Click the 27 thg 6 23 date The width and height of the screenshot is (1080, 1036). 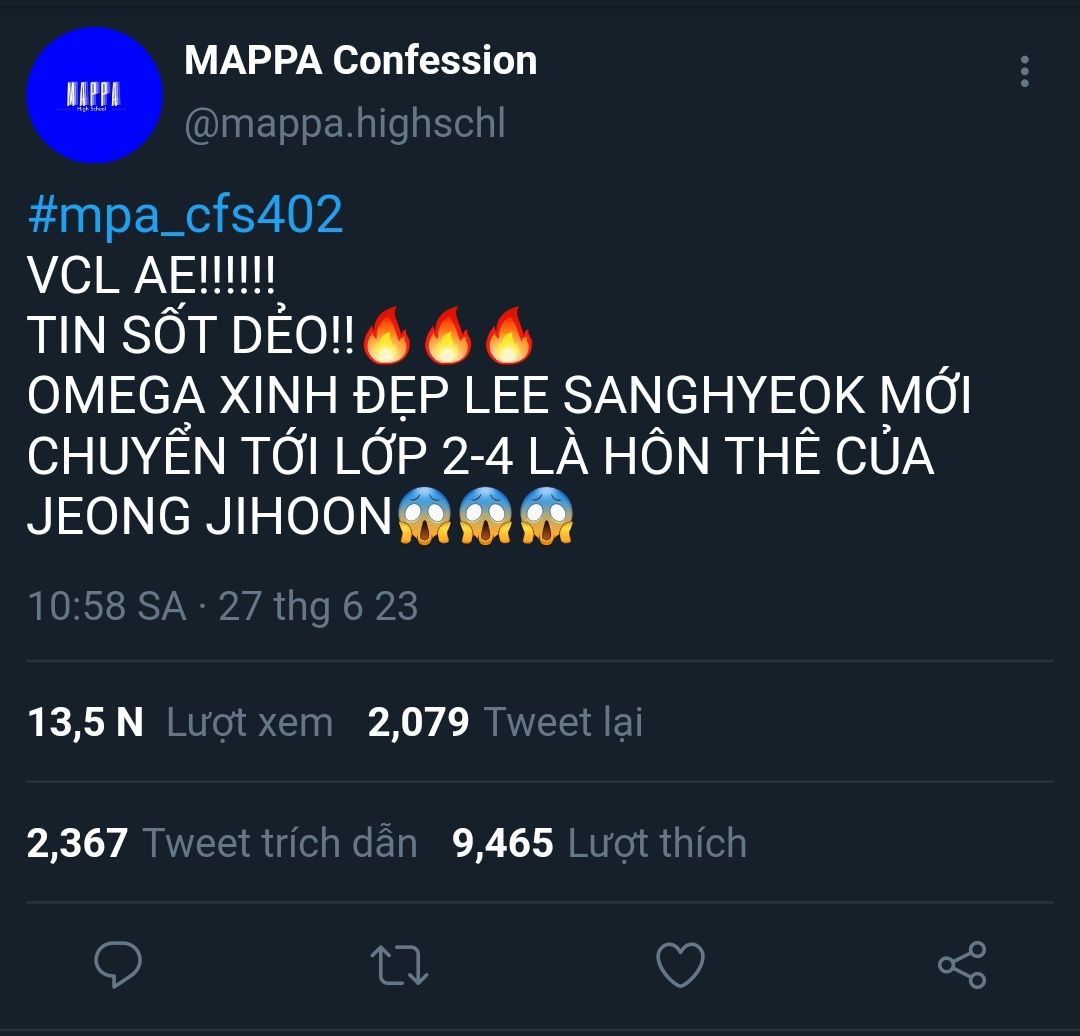coord(318,607)
